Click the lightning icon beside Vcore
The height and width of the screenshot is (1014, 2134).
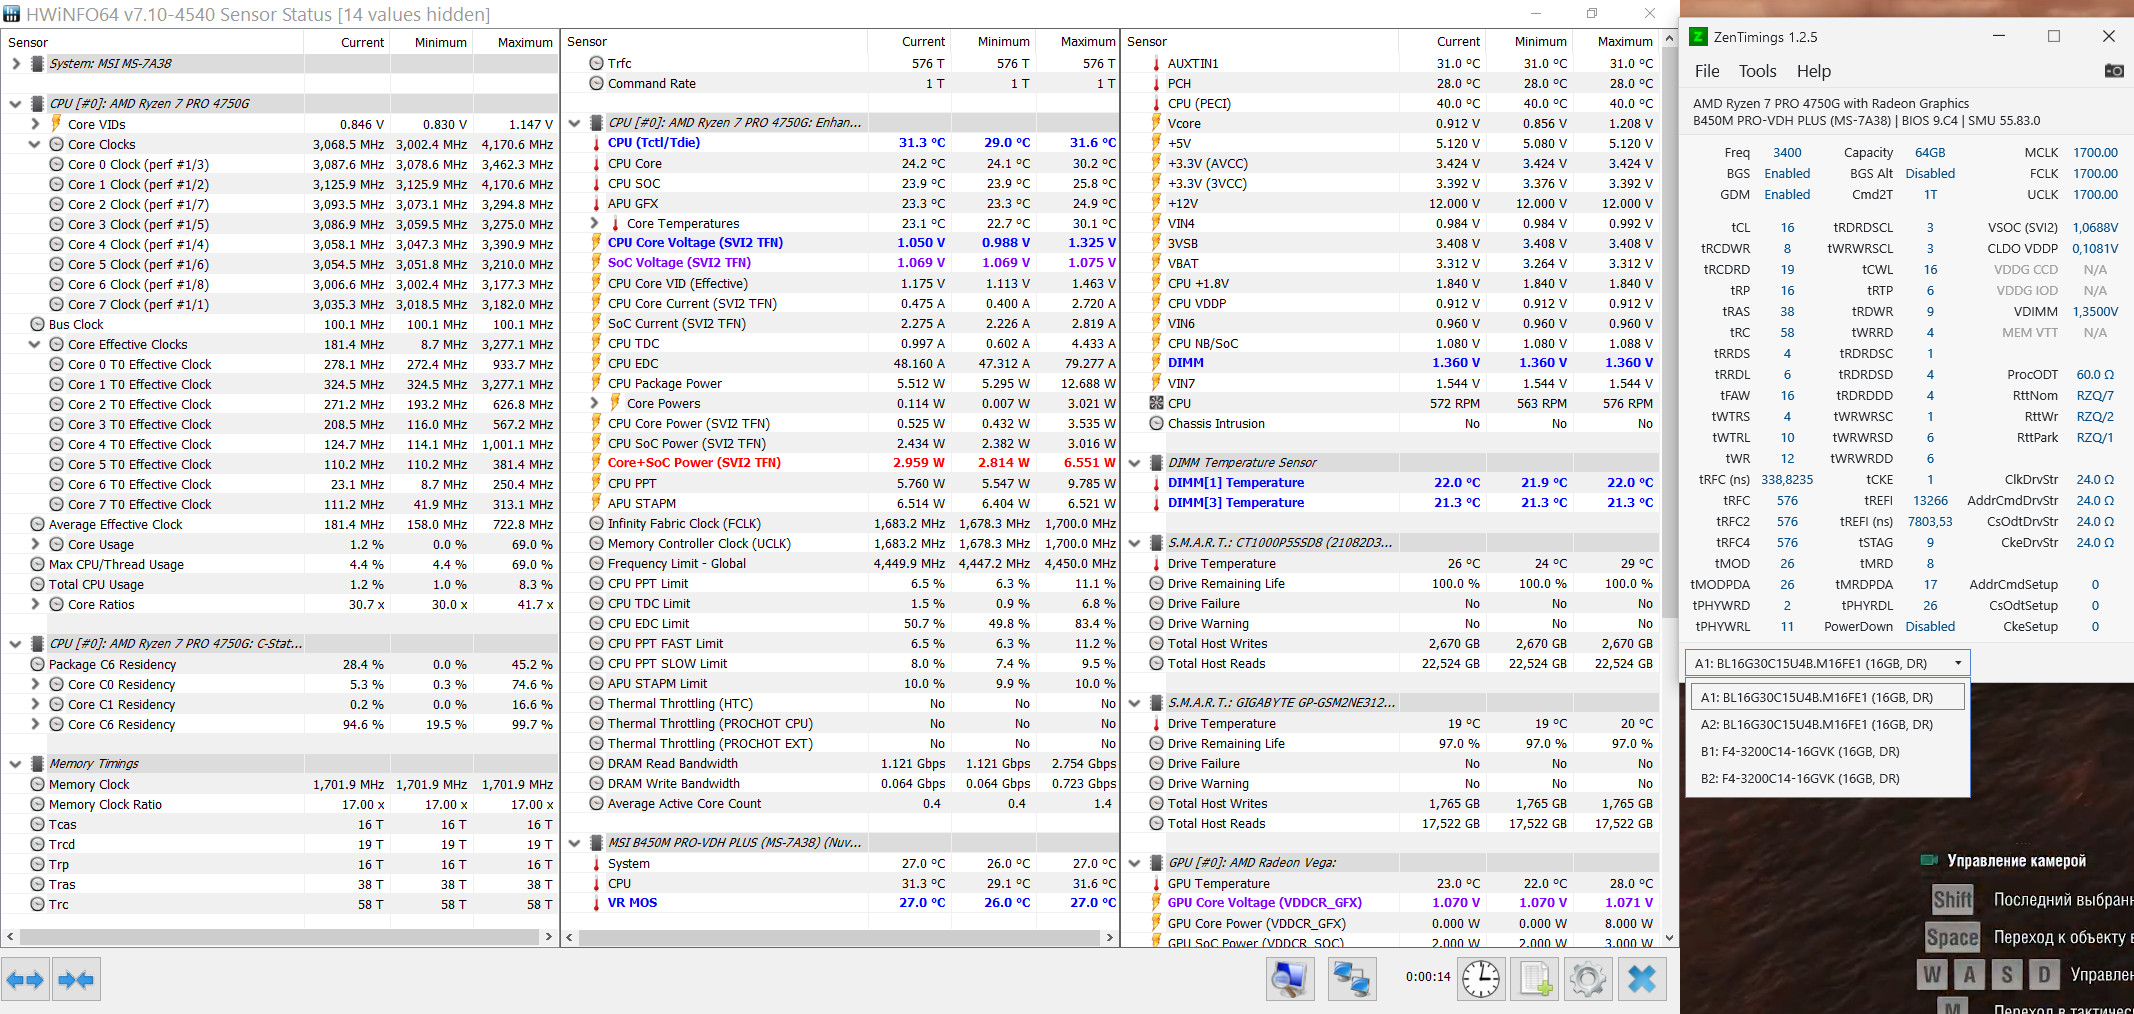click(x=1156, y=123)
